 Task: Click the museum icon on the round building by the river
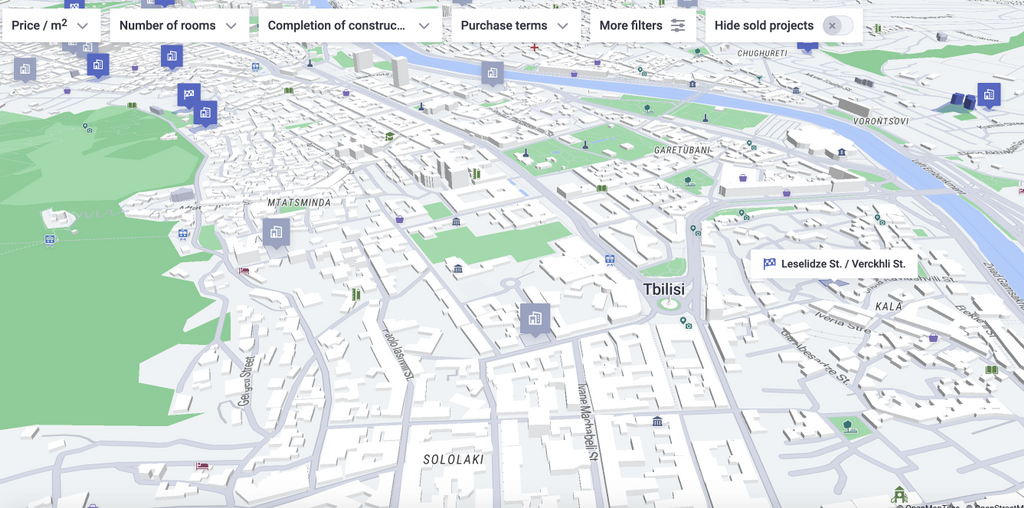[x=842, y=152]
